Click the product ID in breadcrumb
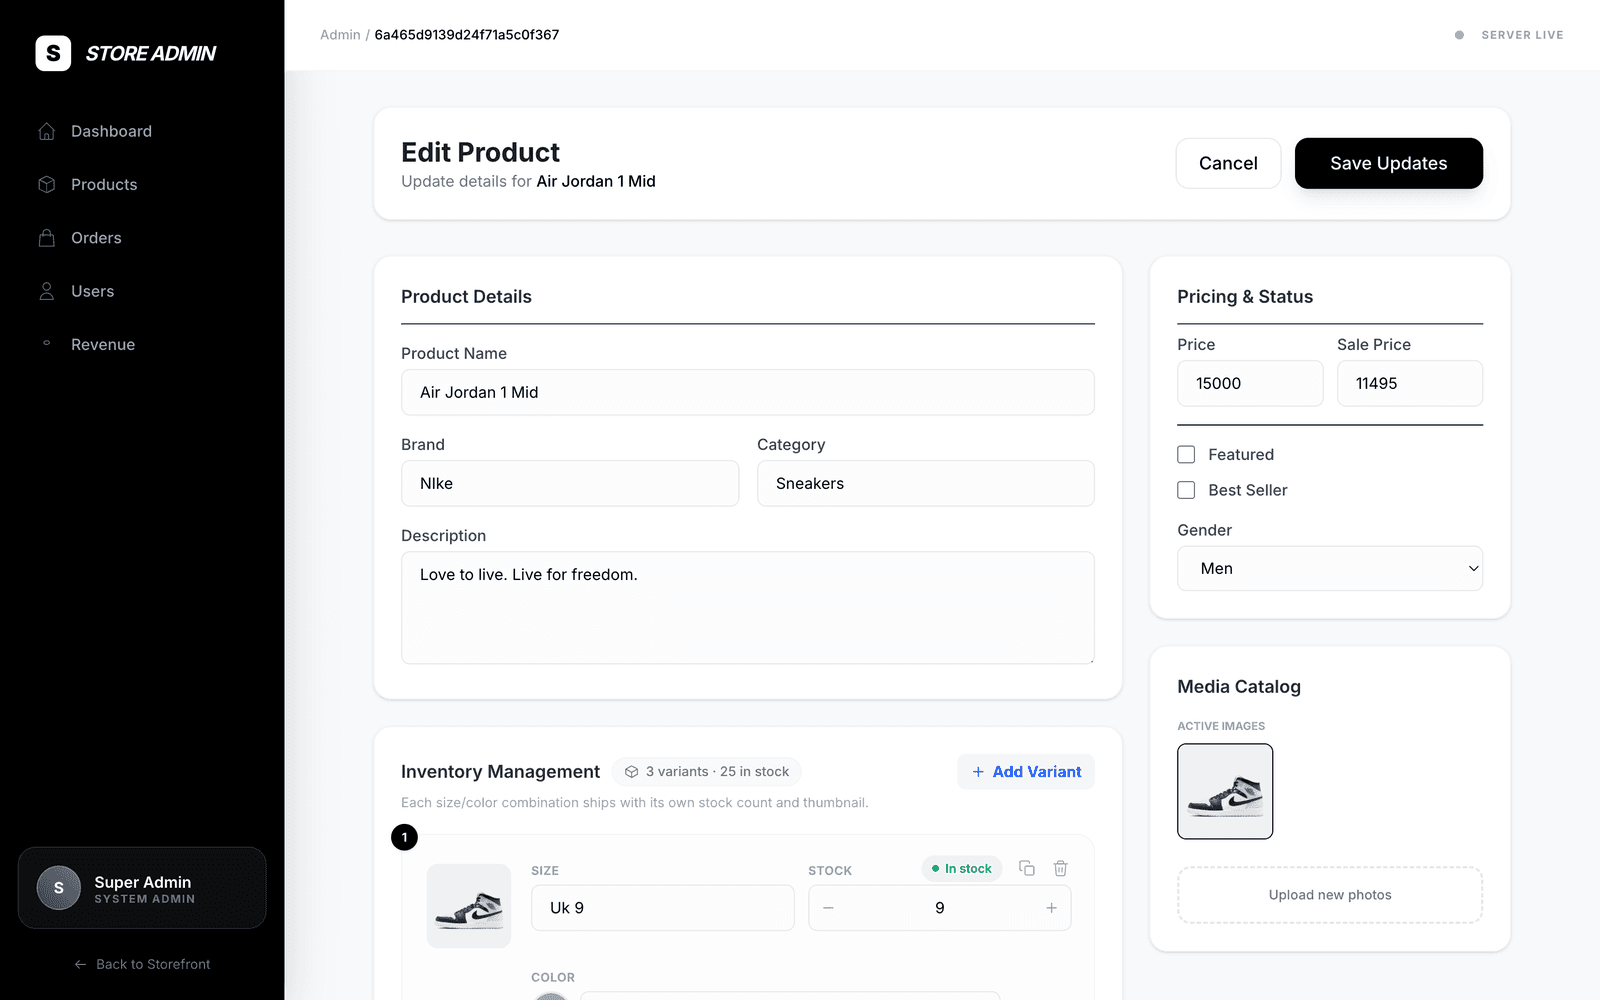 click(467, 35)
